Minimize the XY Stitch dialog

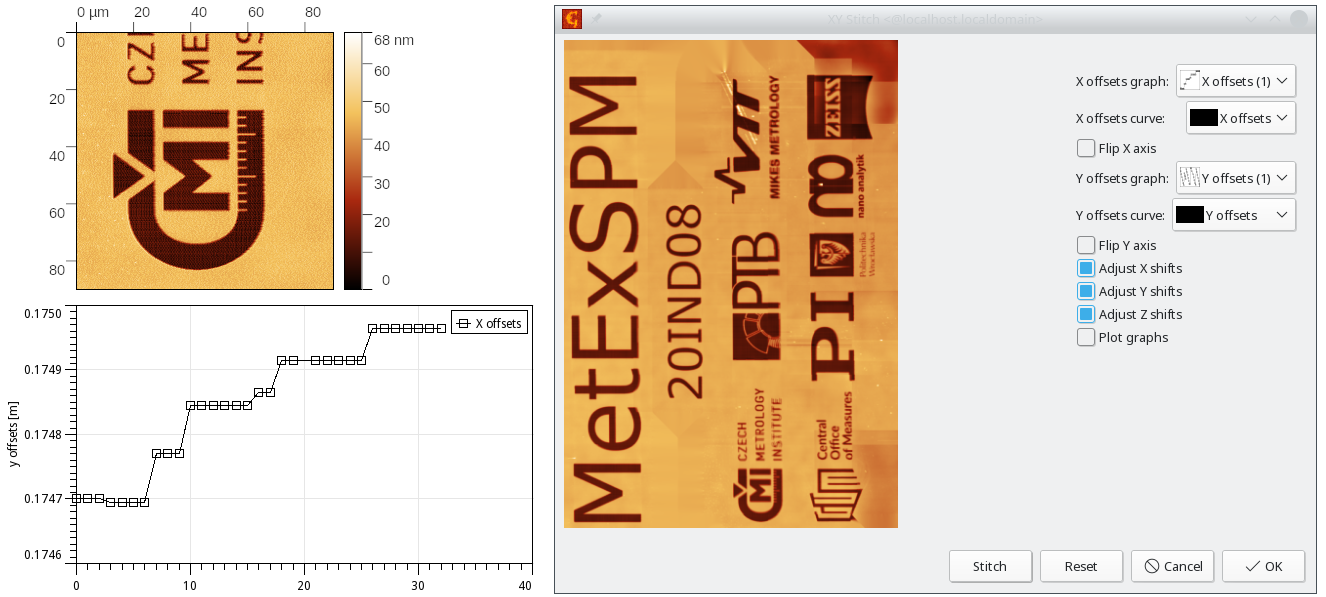pos(1251,19)
